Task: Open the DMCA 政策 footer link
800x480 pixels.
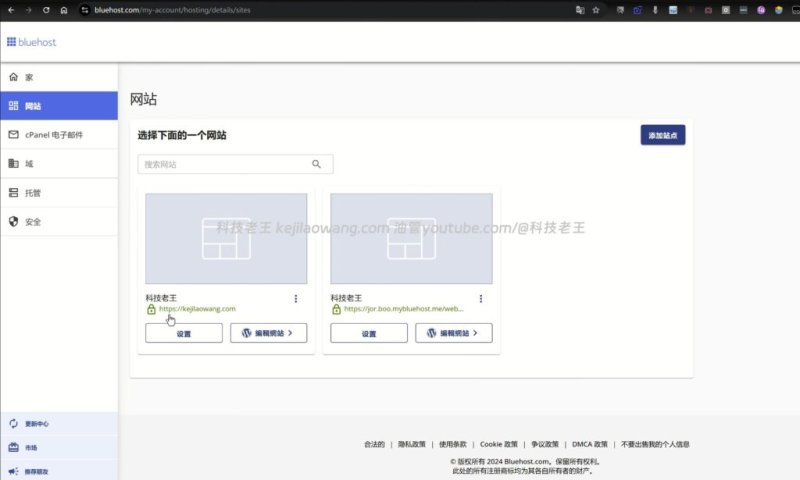Action: coord(590,444)
